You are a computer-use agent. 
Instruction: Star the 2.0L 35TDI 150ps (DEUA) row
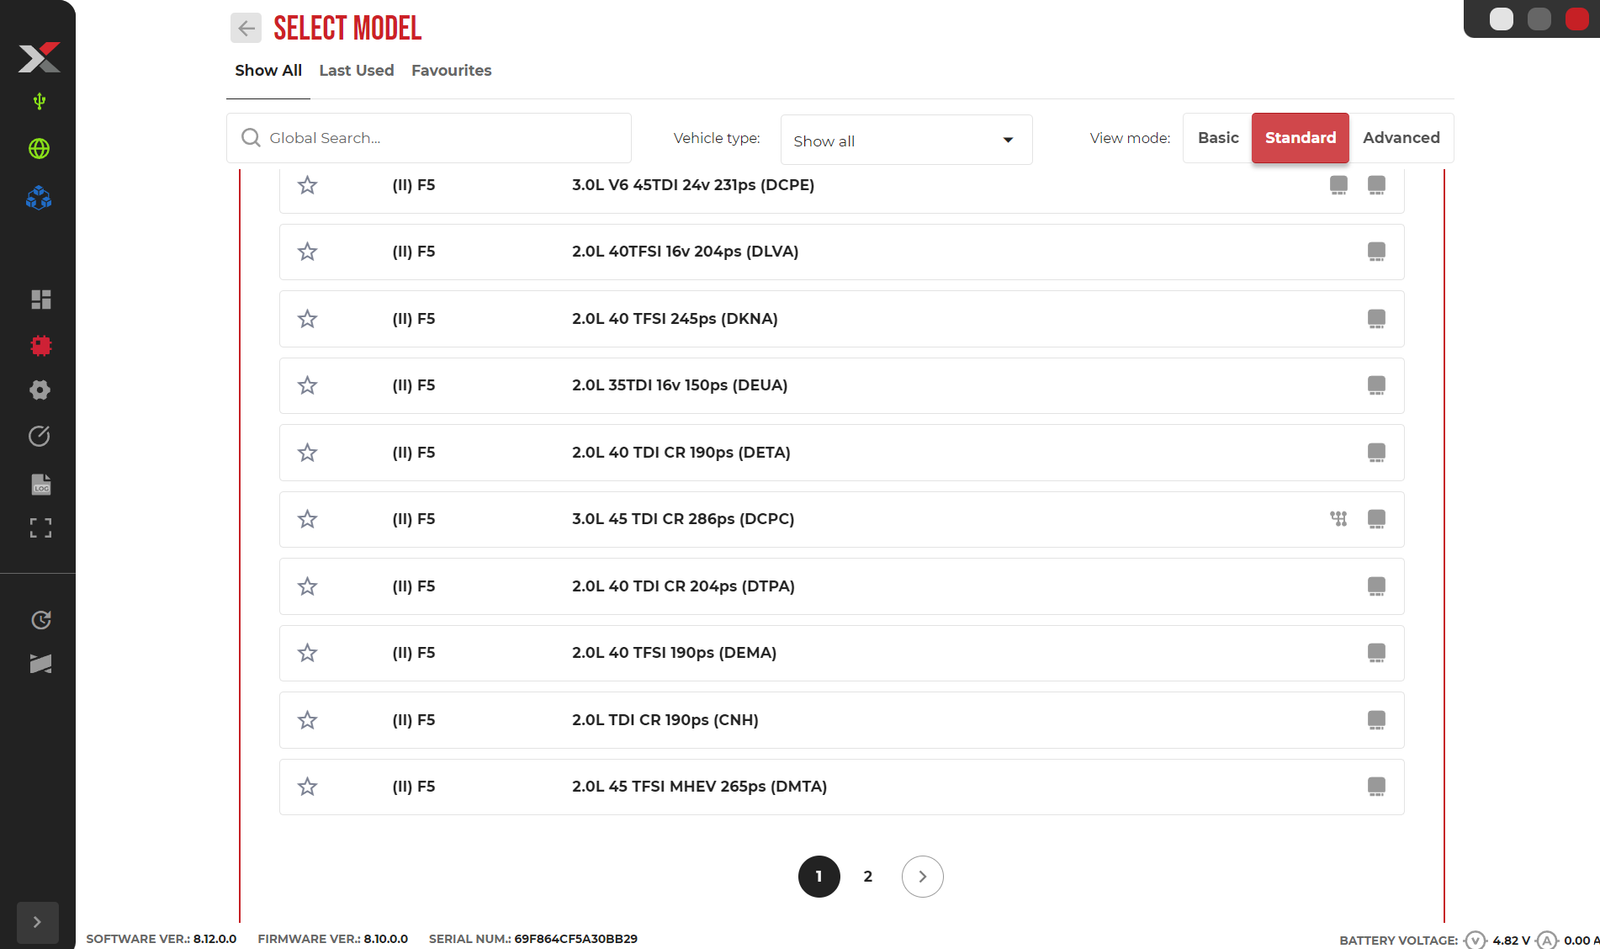pyautogui.click(x=307, y=385)
